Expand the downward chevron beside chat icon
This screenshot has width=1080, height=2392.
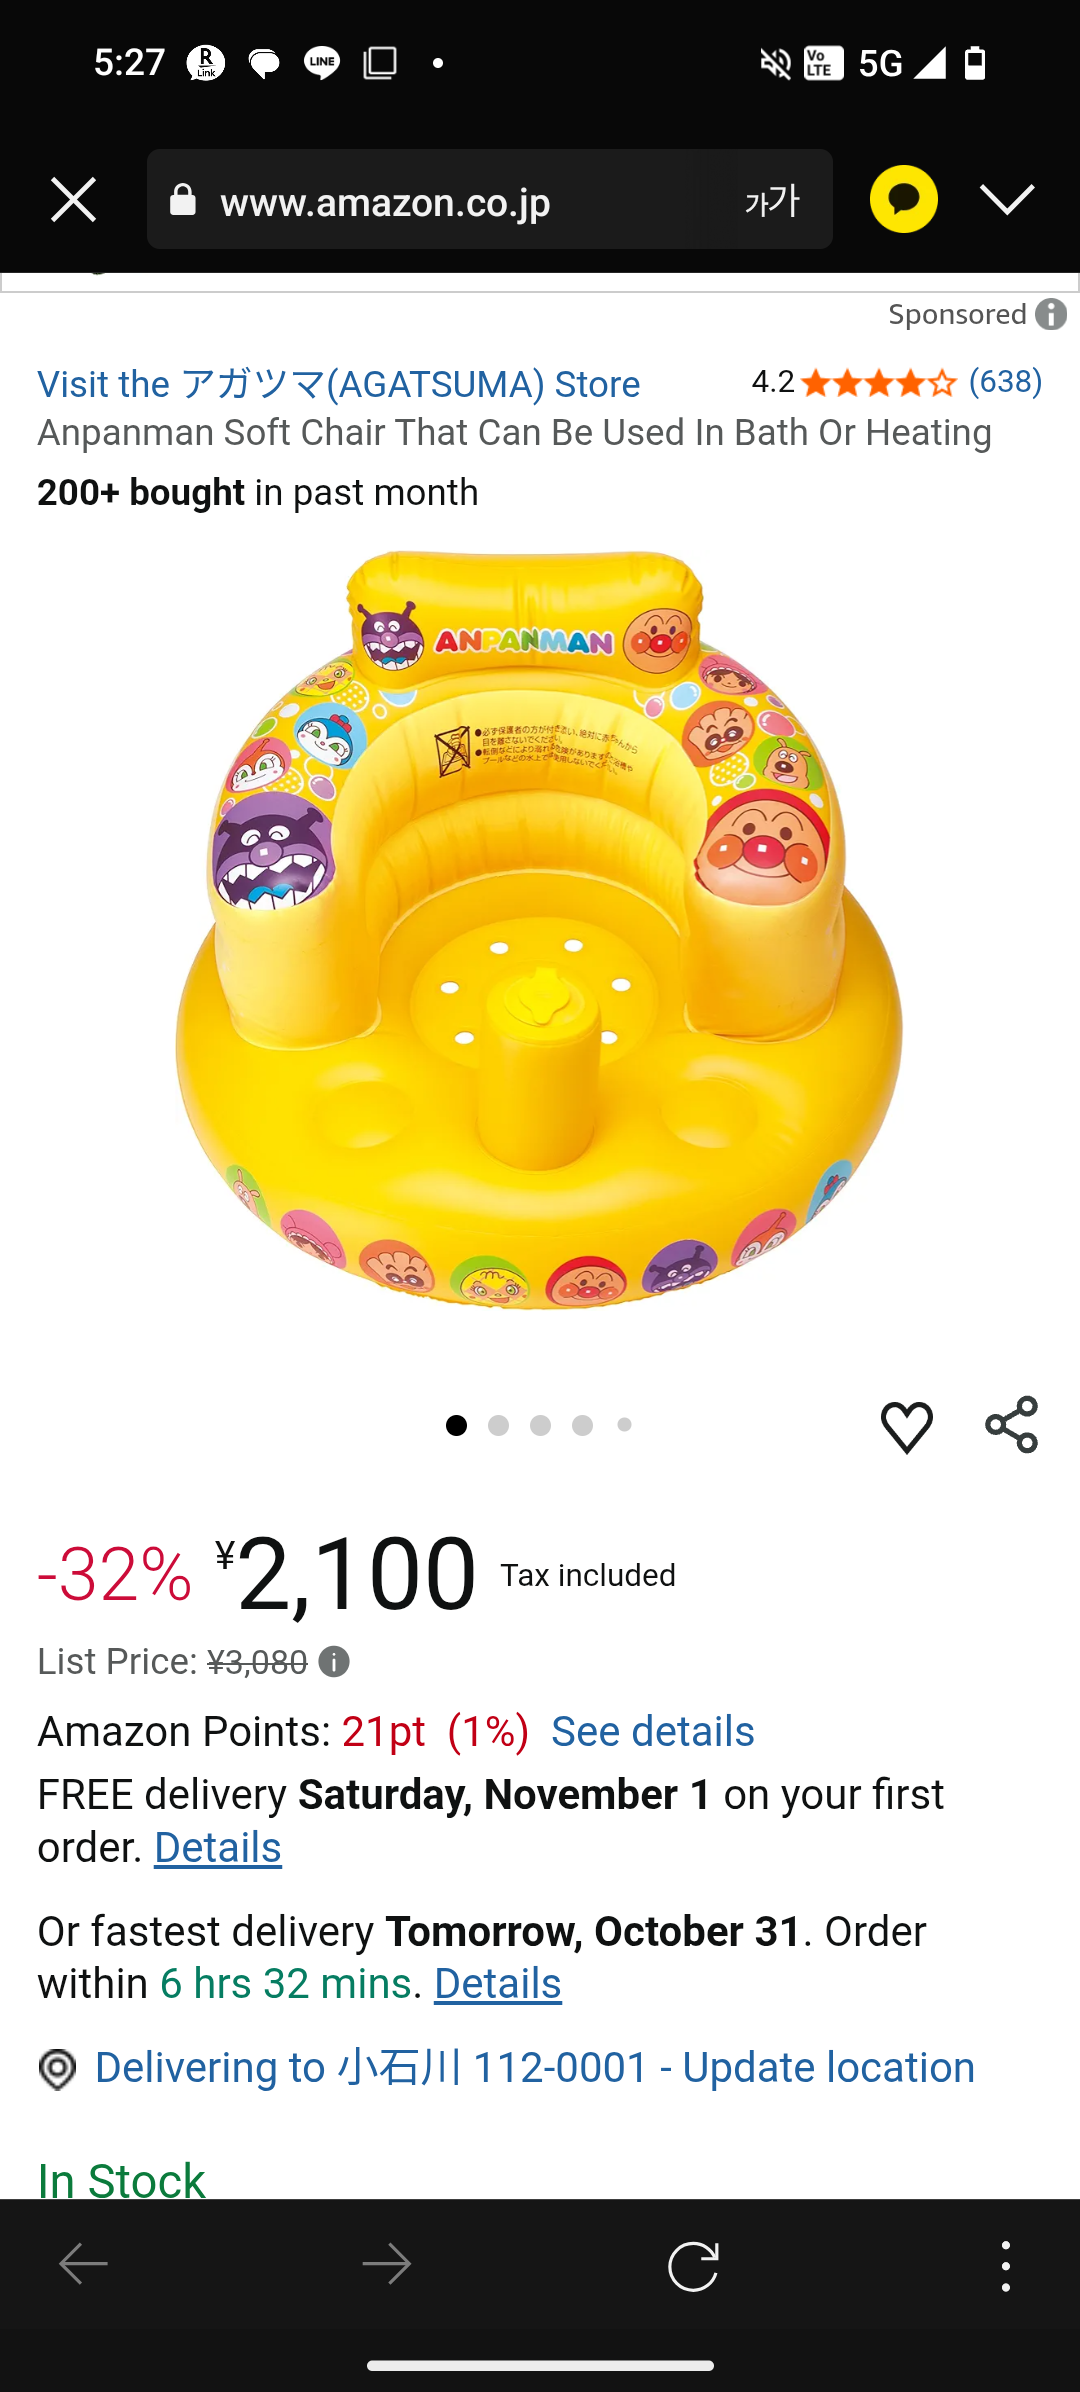tap(1007, 199)
